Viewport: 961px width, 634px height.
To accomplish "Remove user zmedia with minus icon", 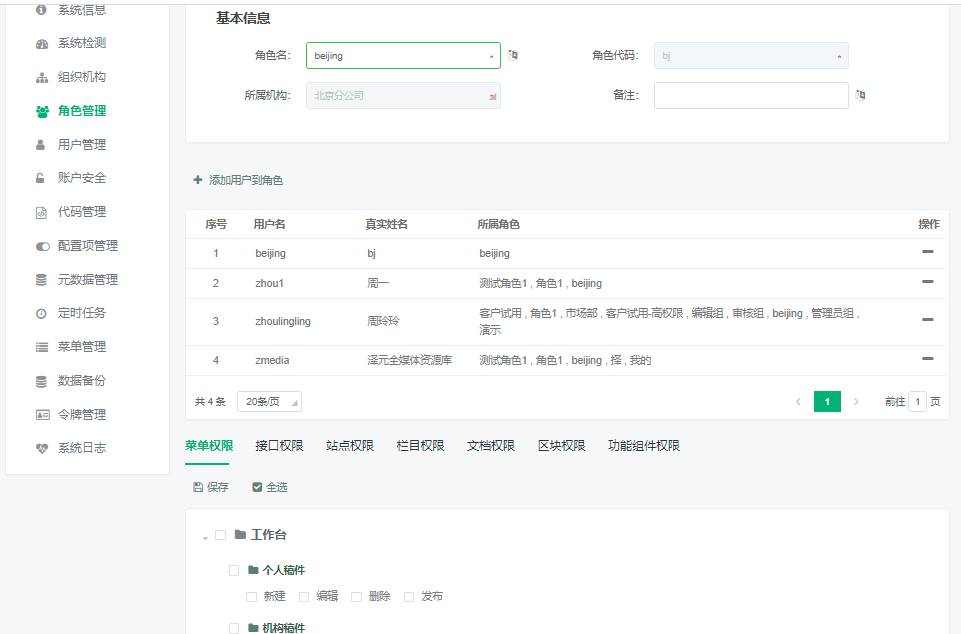I will pyautogui.click(x=927, y=359).
